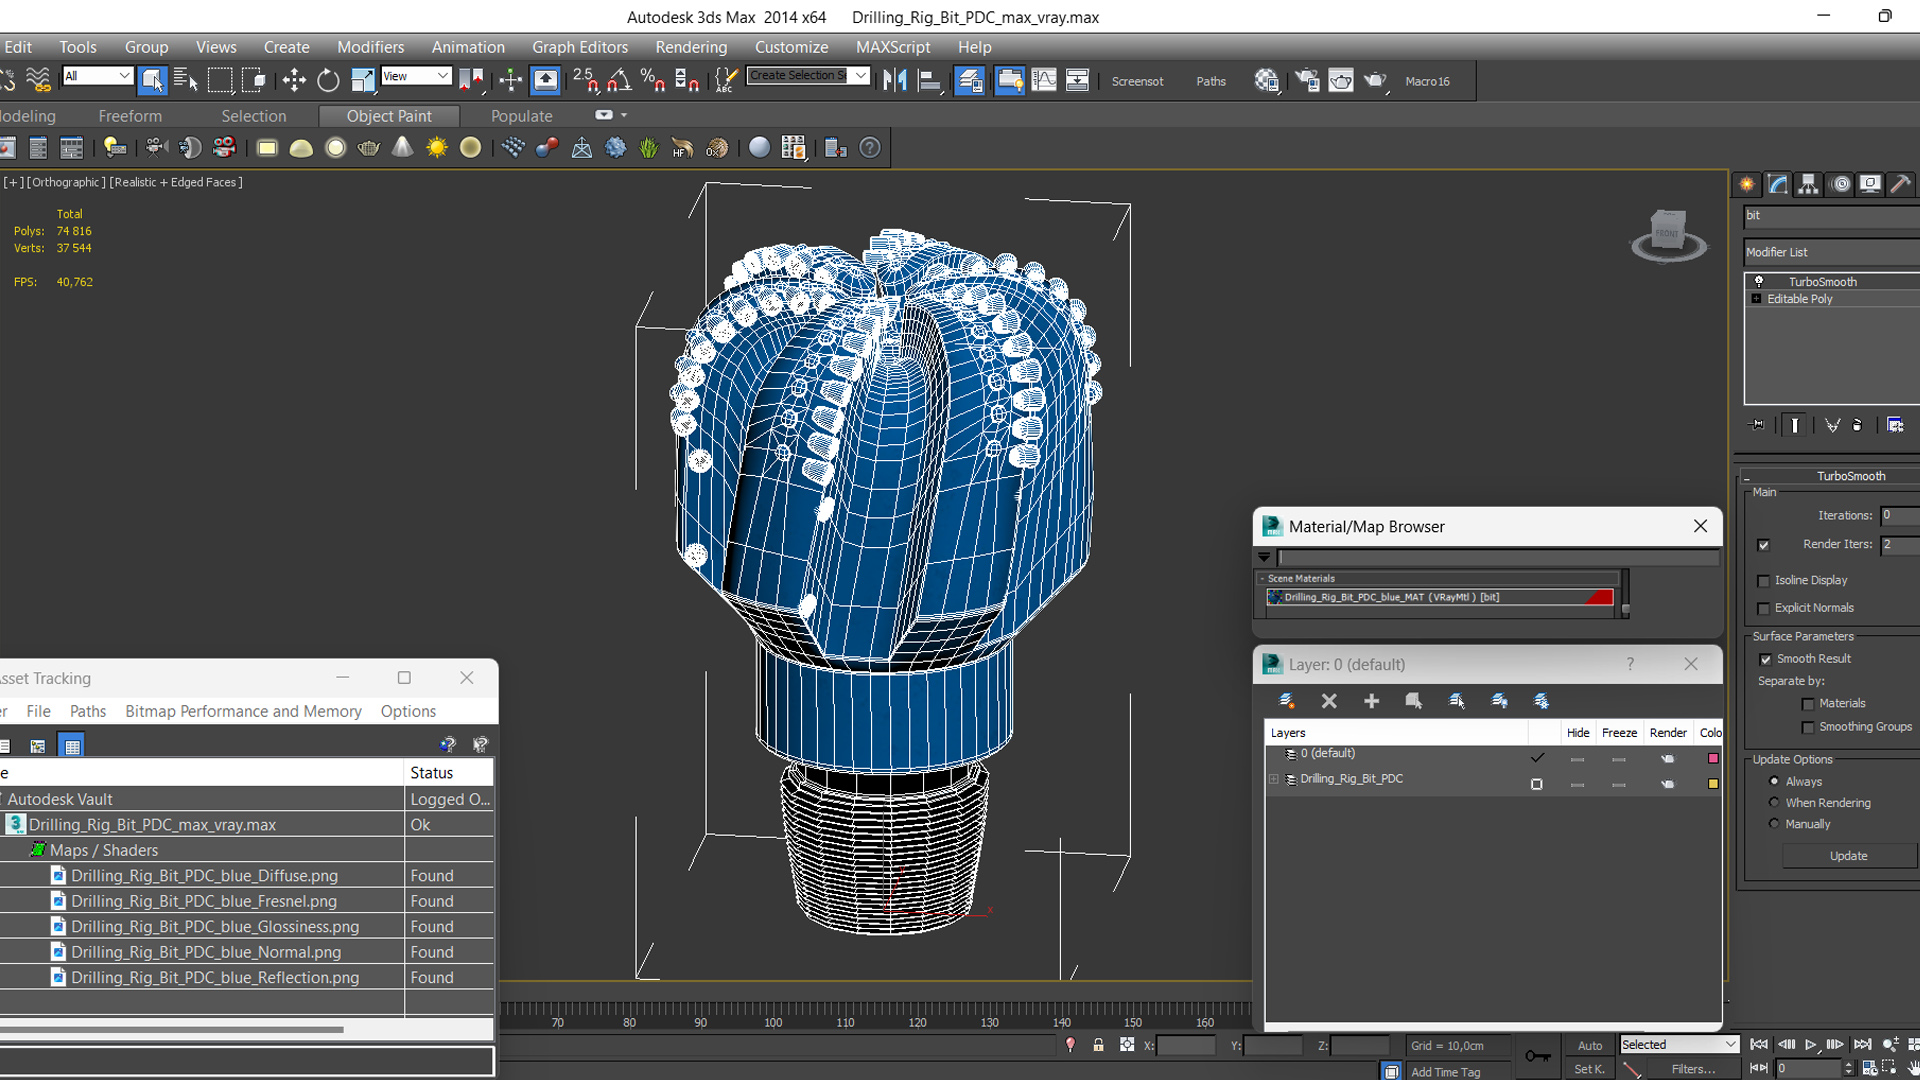Switch to the Populate ribbon tab
Screen dimensions: 1920x1080
521,116
